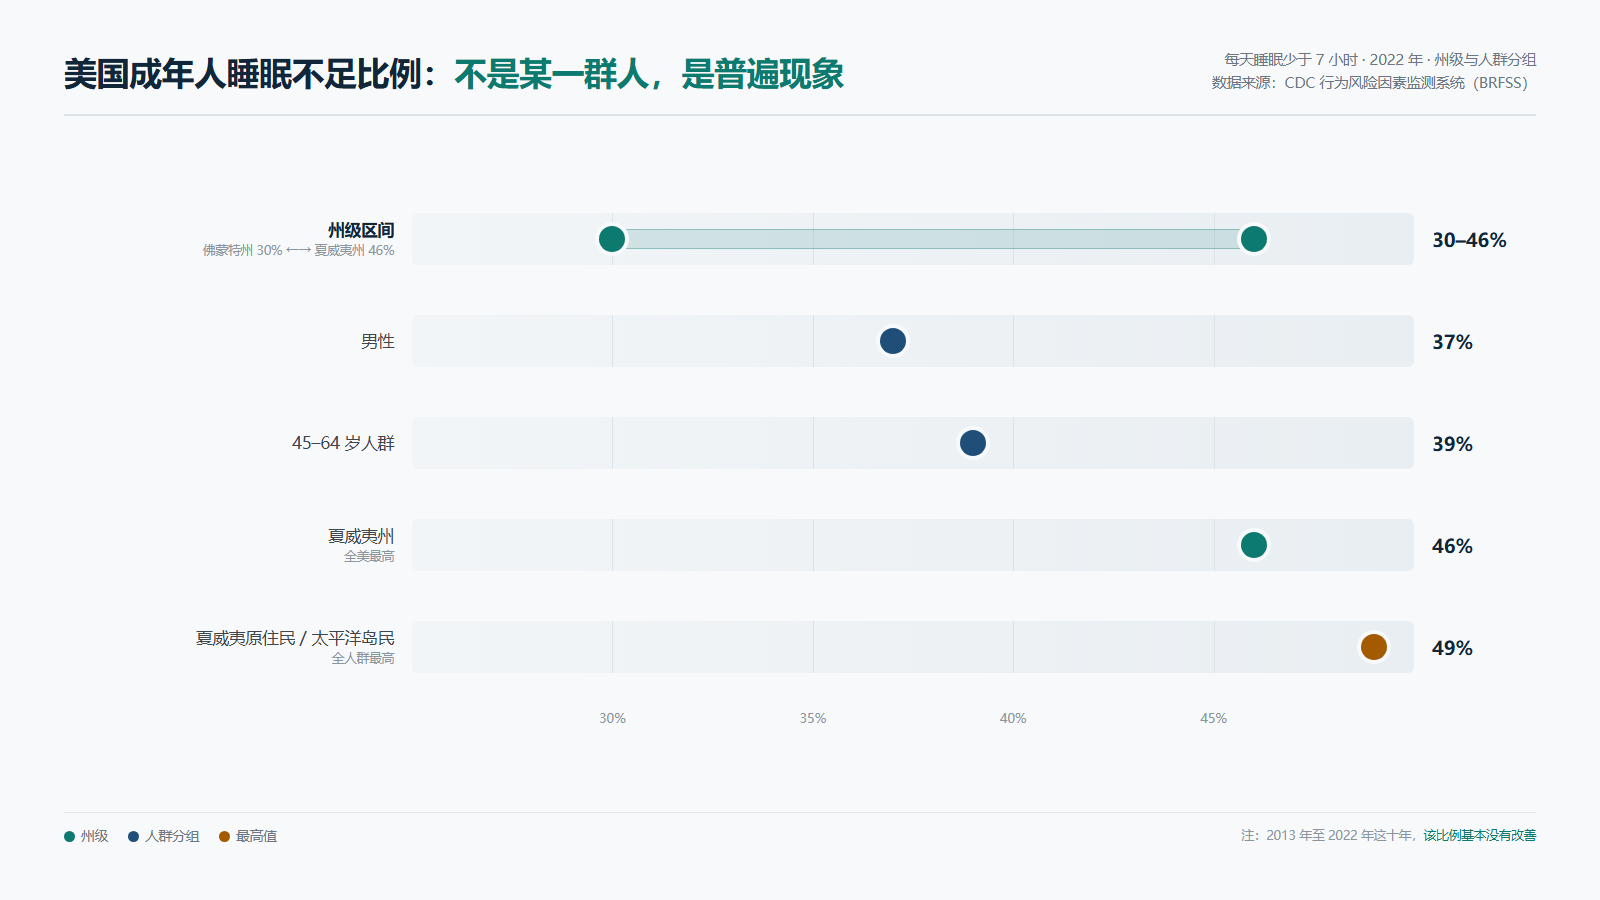Click the 39% value label

point(1452,444)
